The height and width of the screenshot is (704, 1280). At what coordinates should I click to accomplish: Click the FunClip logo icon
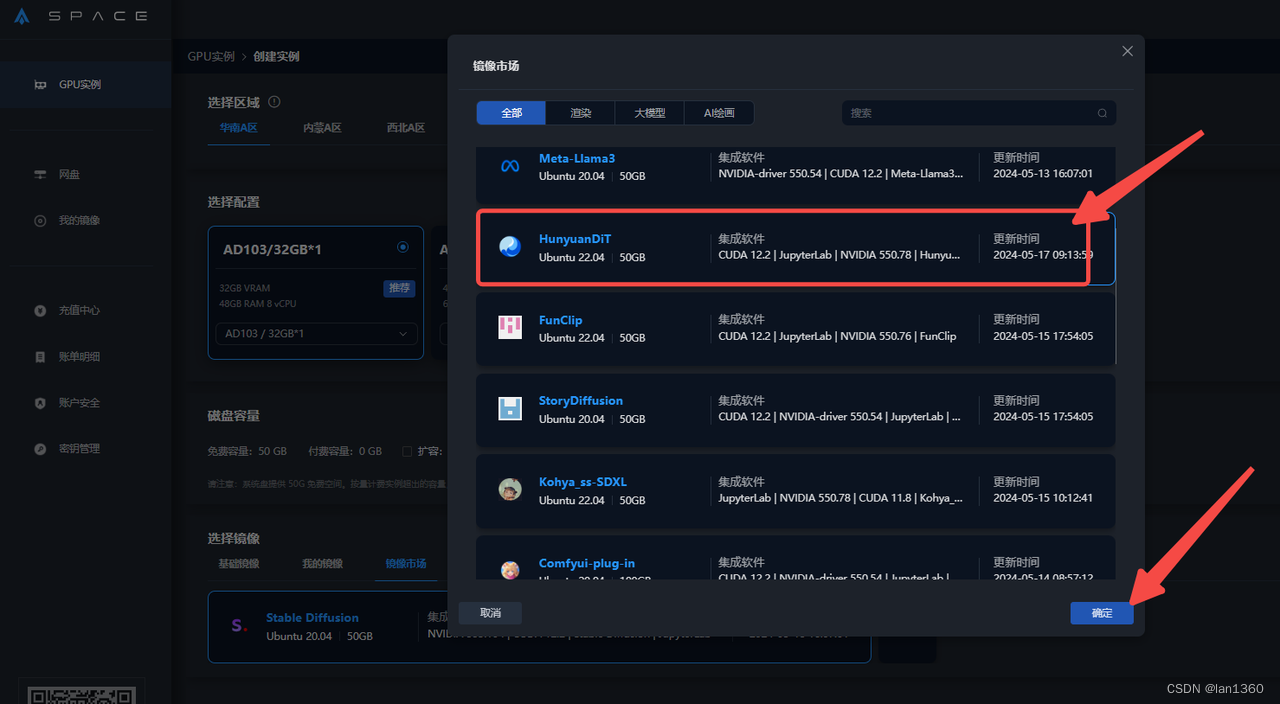pos(510,327)
